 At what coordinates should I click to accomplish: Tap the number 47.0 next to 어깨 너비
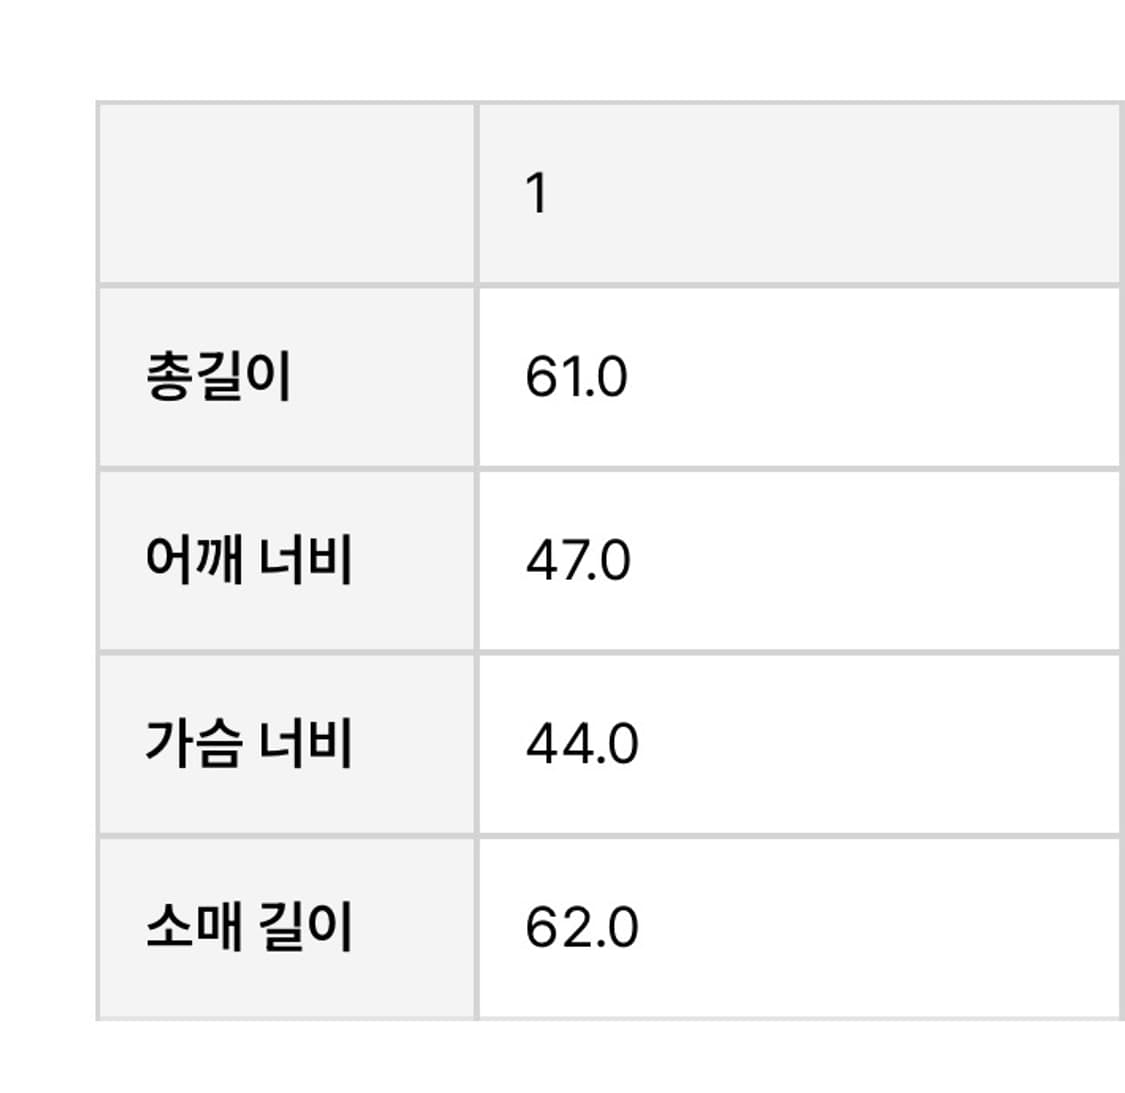[x=578, y=560]
